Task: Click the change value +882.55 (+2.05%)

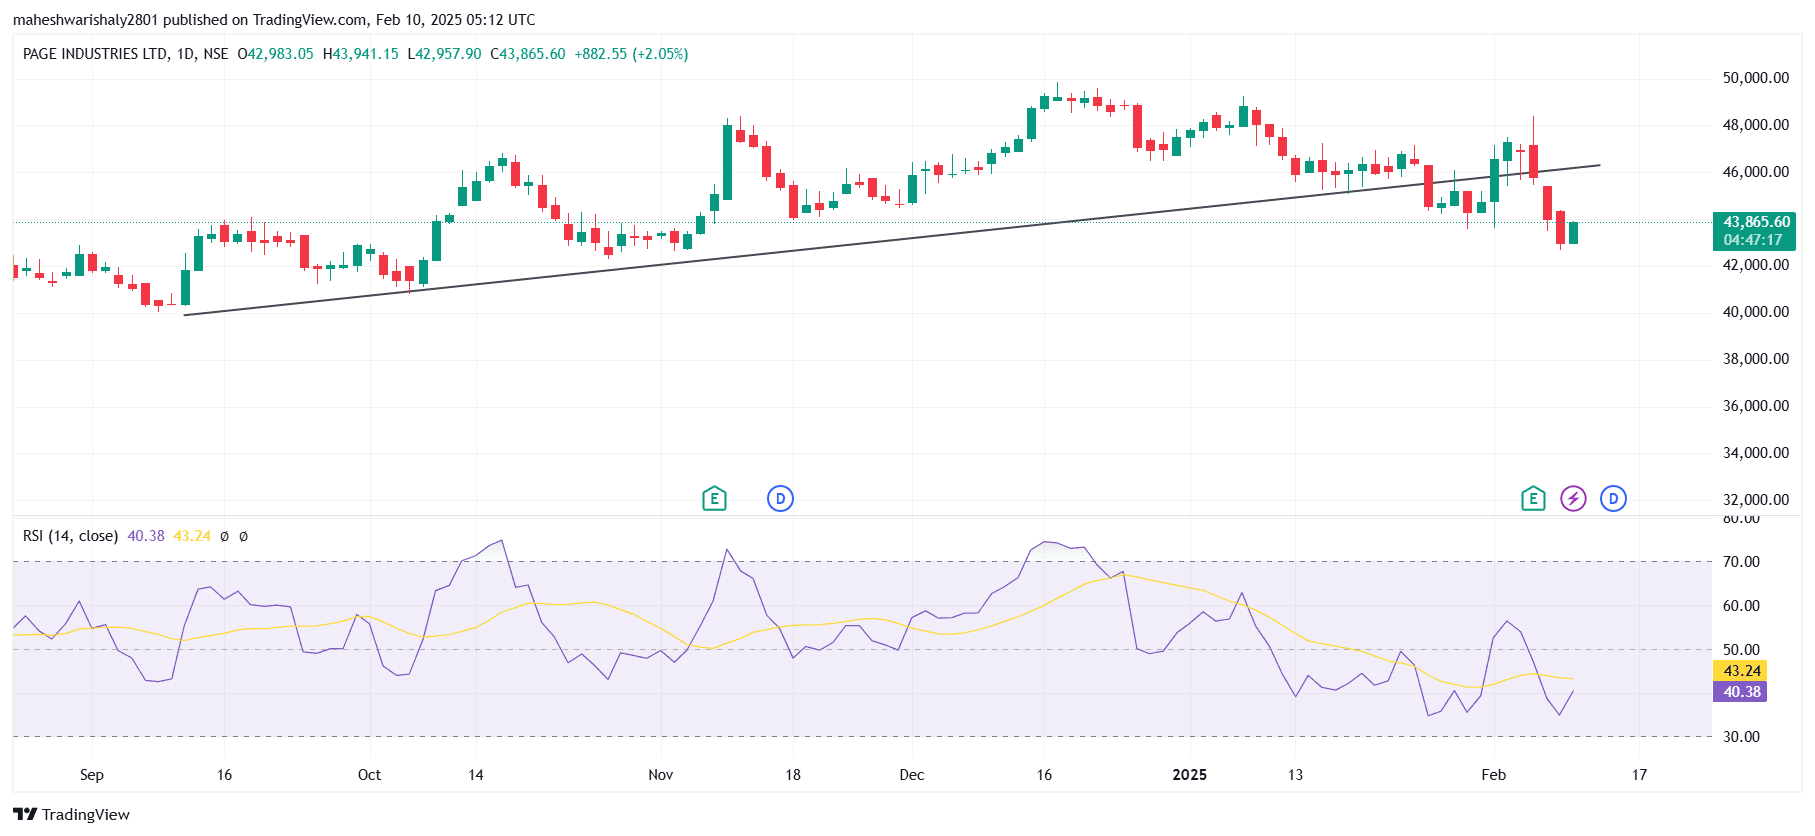Action: coord(631,54)
